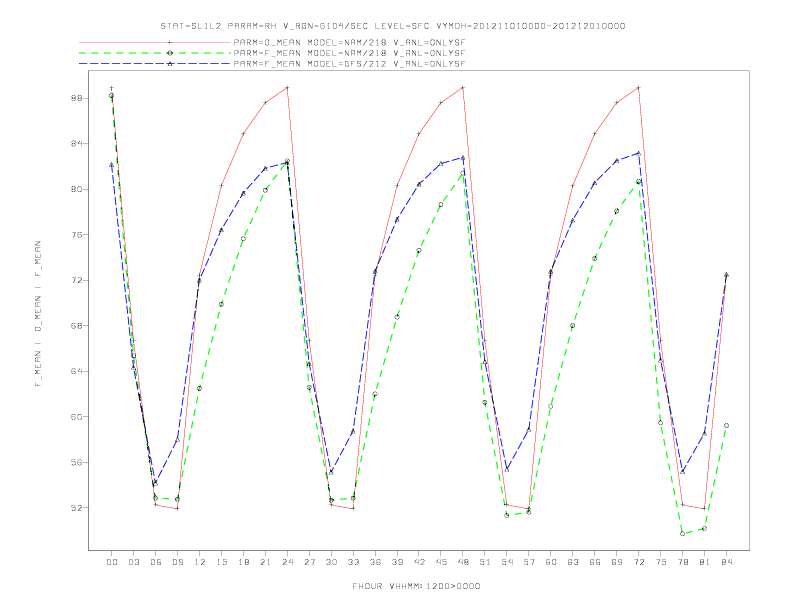Image resolution: width=792 pixels, height=612 pixels.
Task: Click x-axis tick label 51
Action: [x=485, y=562]
